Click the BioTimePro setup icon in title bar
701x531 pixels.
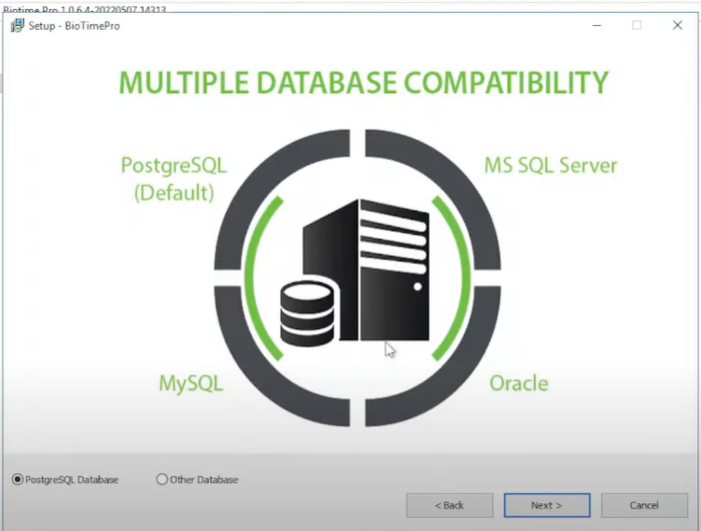click(x=16, y=25)
